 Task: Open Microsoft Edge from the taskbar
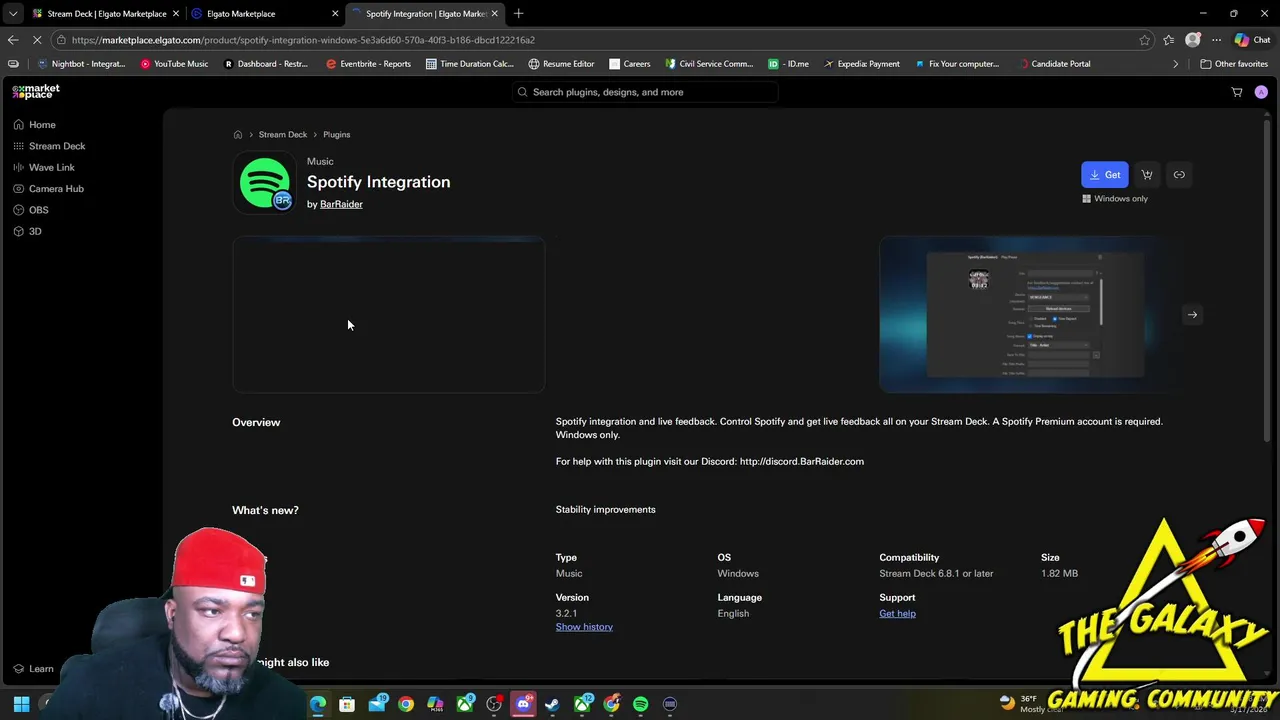pyautogui.click(x=318, y=704)
